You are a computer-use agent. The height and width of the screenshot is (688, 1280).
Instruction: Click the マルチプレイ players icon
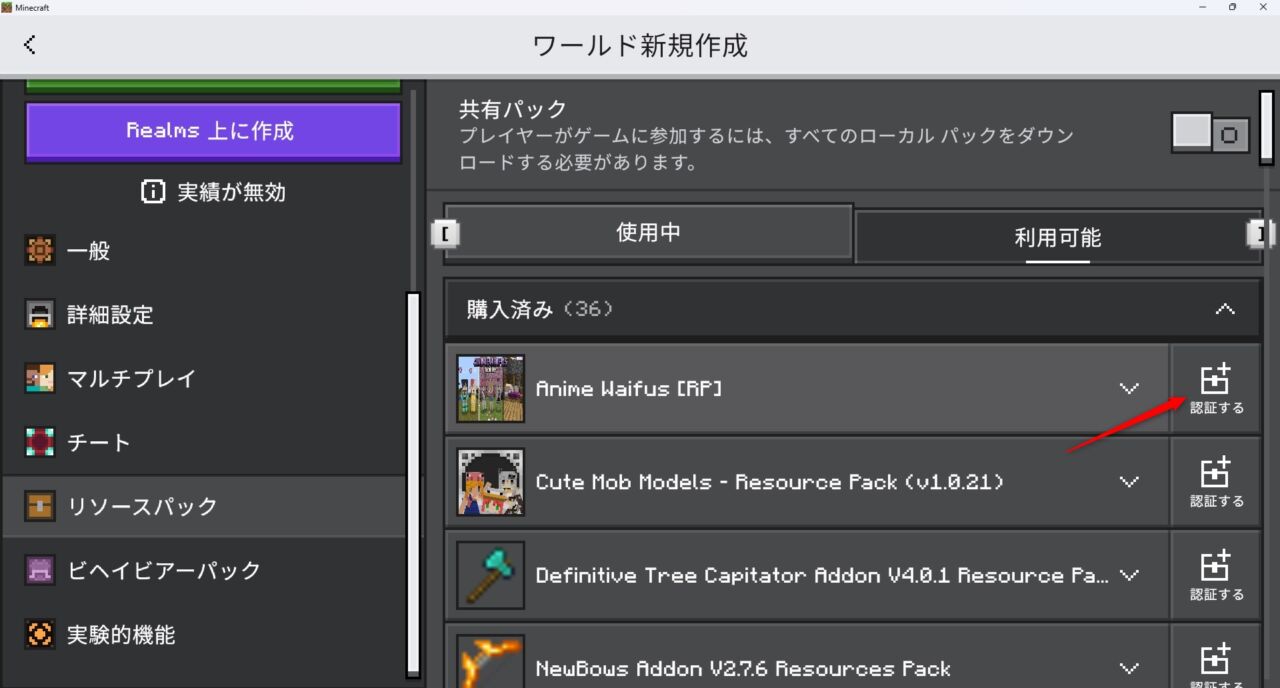pos(40,379)
